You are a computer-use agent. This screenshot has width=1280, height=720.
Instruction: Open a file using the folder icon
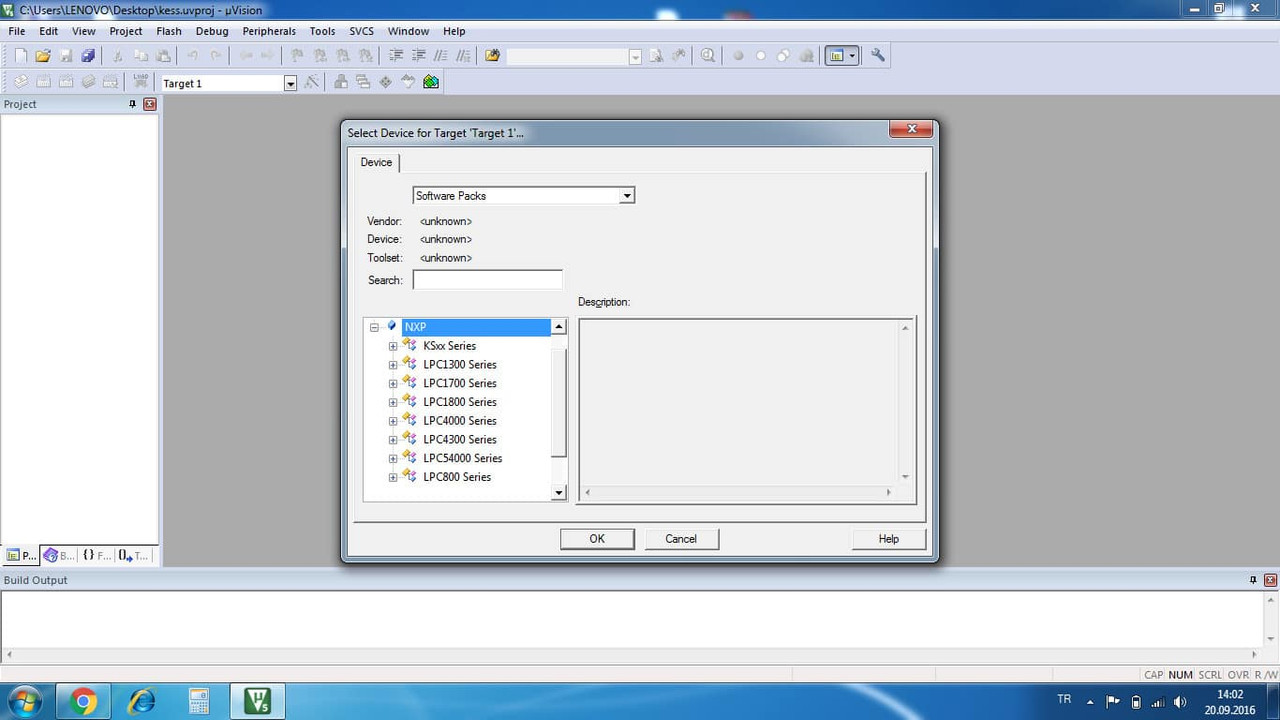43,56
